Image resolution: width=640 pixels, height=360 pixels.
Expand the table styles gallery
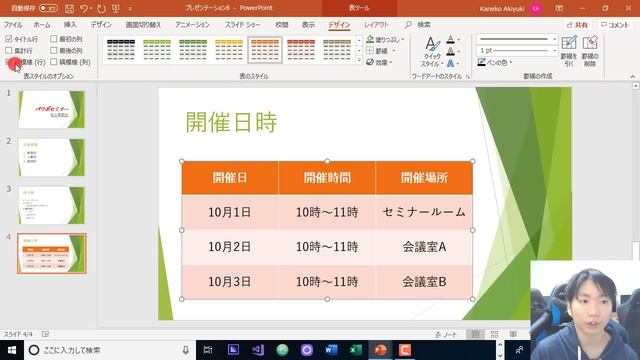(x=359, y=60)
